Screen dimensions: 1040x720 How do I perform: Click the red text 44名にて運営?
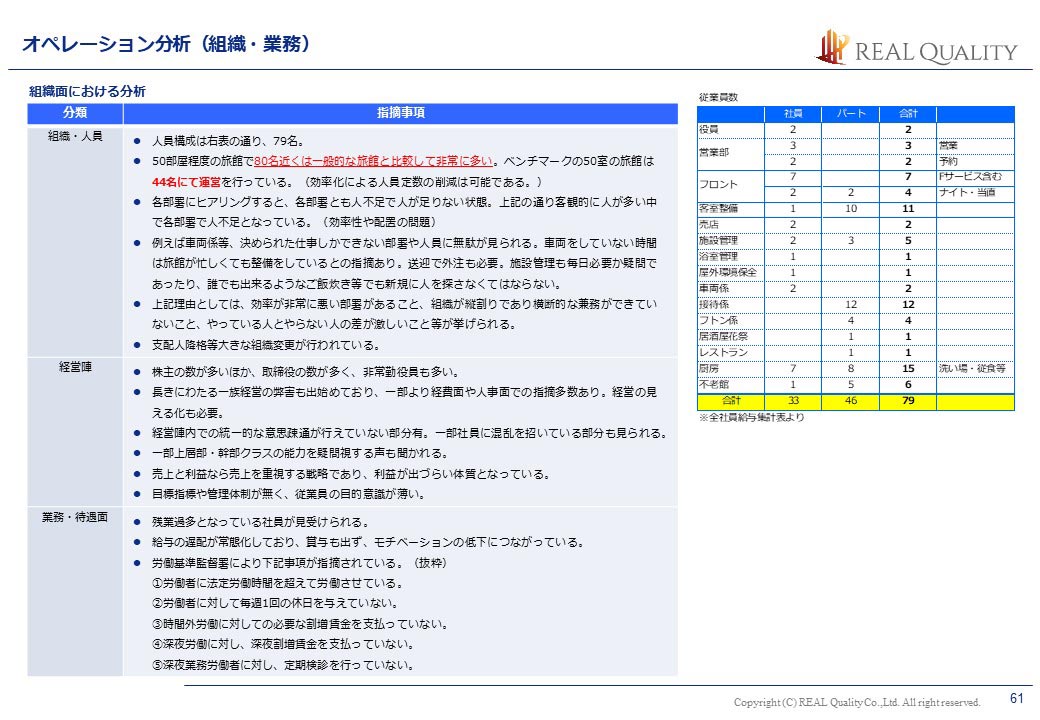click(x=186, y=182)
